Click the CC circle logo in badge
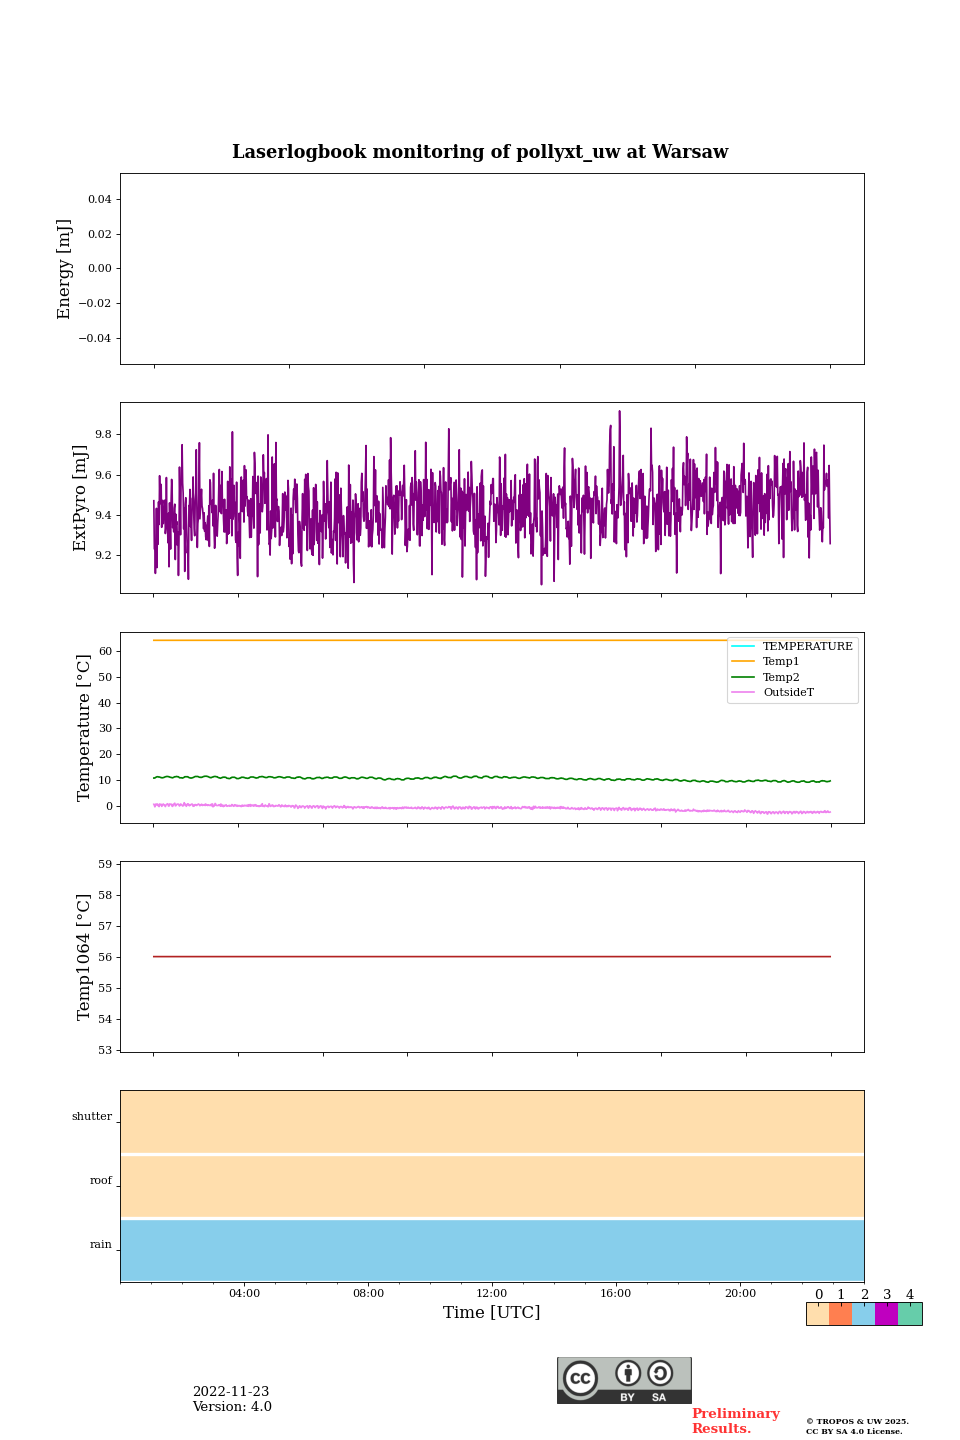This screenshot has width=960, height=1440. [580, 1378]
